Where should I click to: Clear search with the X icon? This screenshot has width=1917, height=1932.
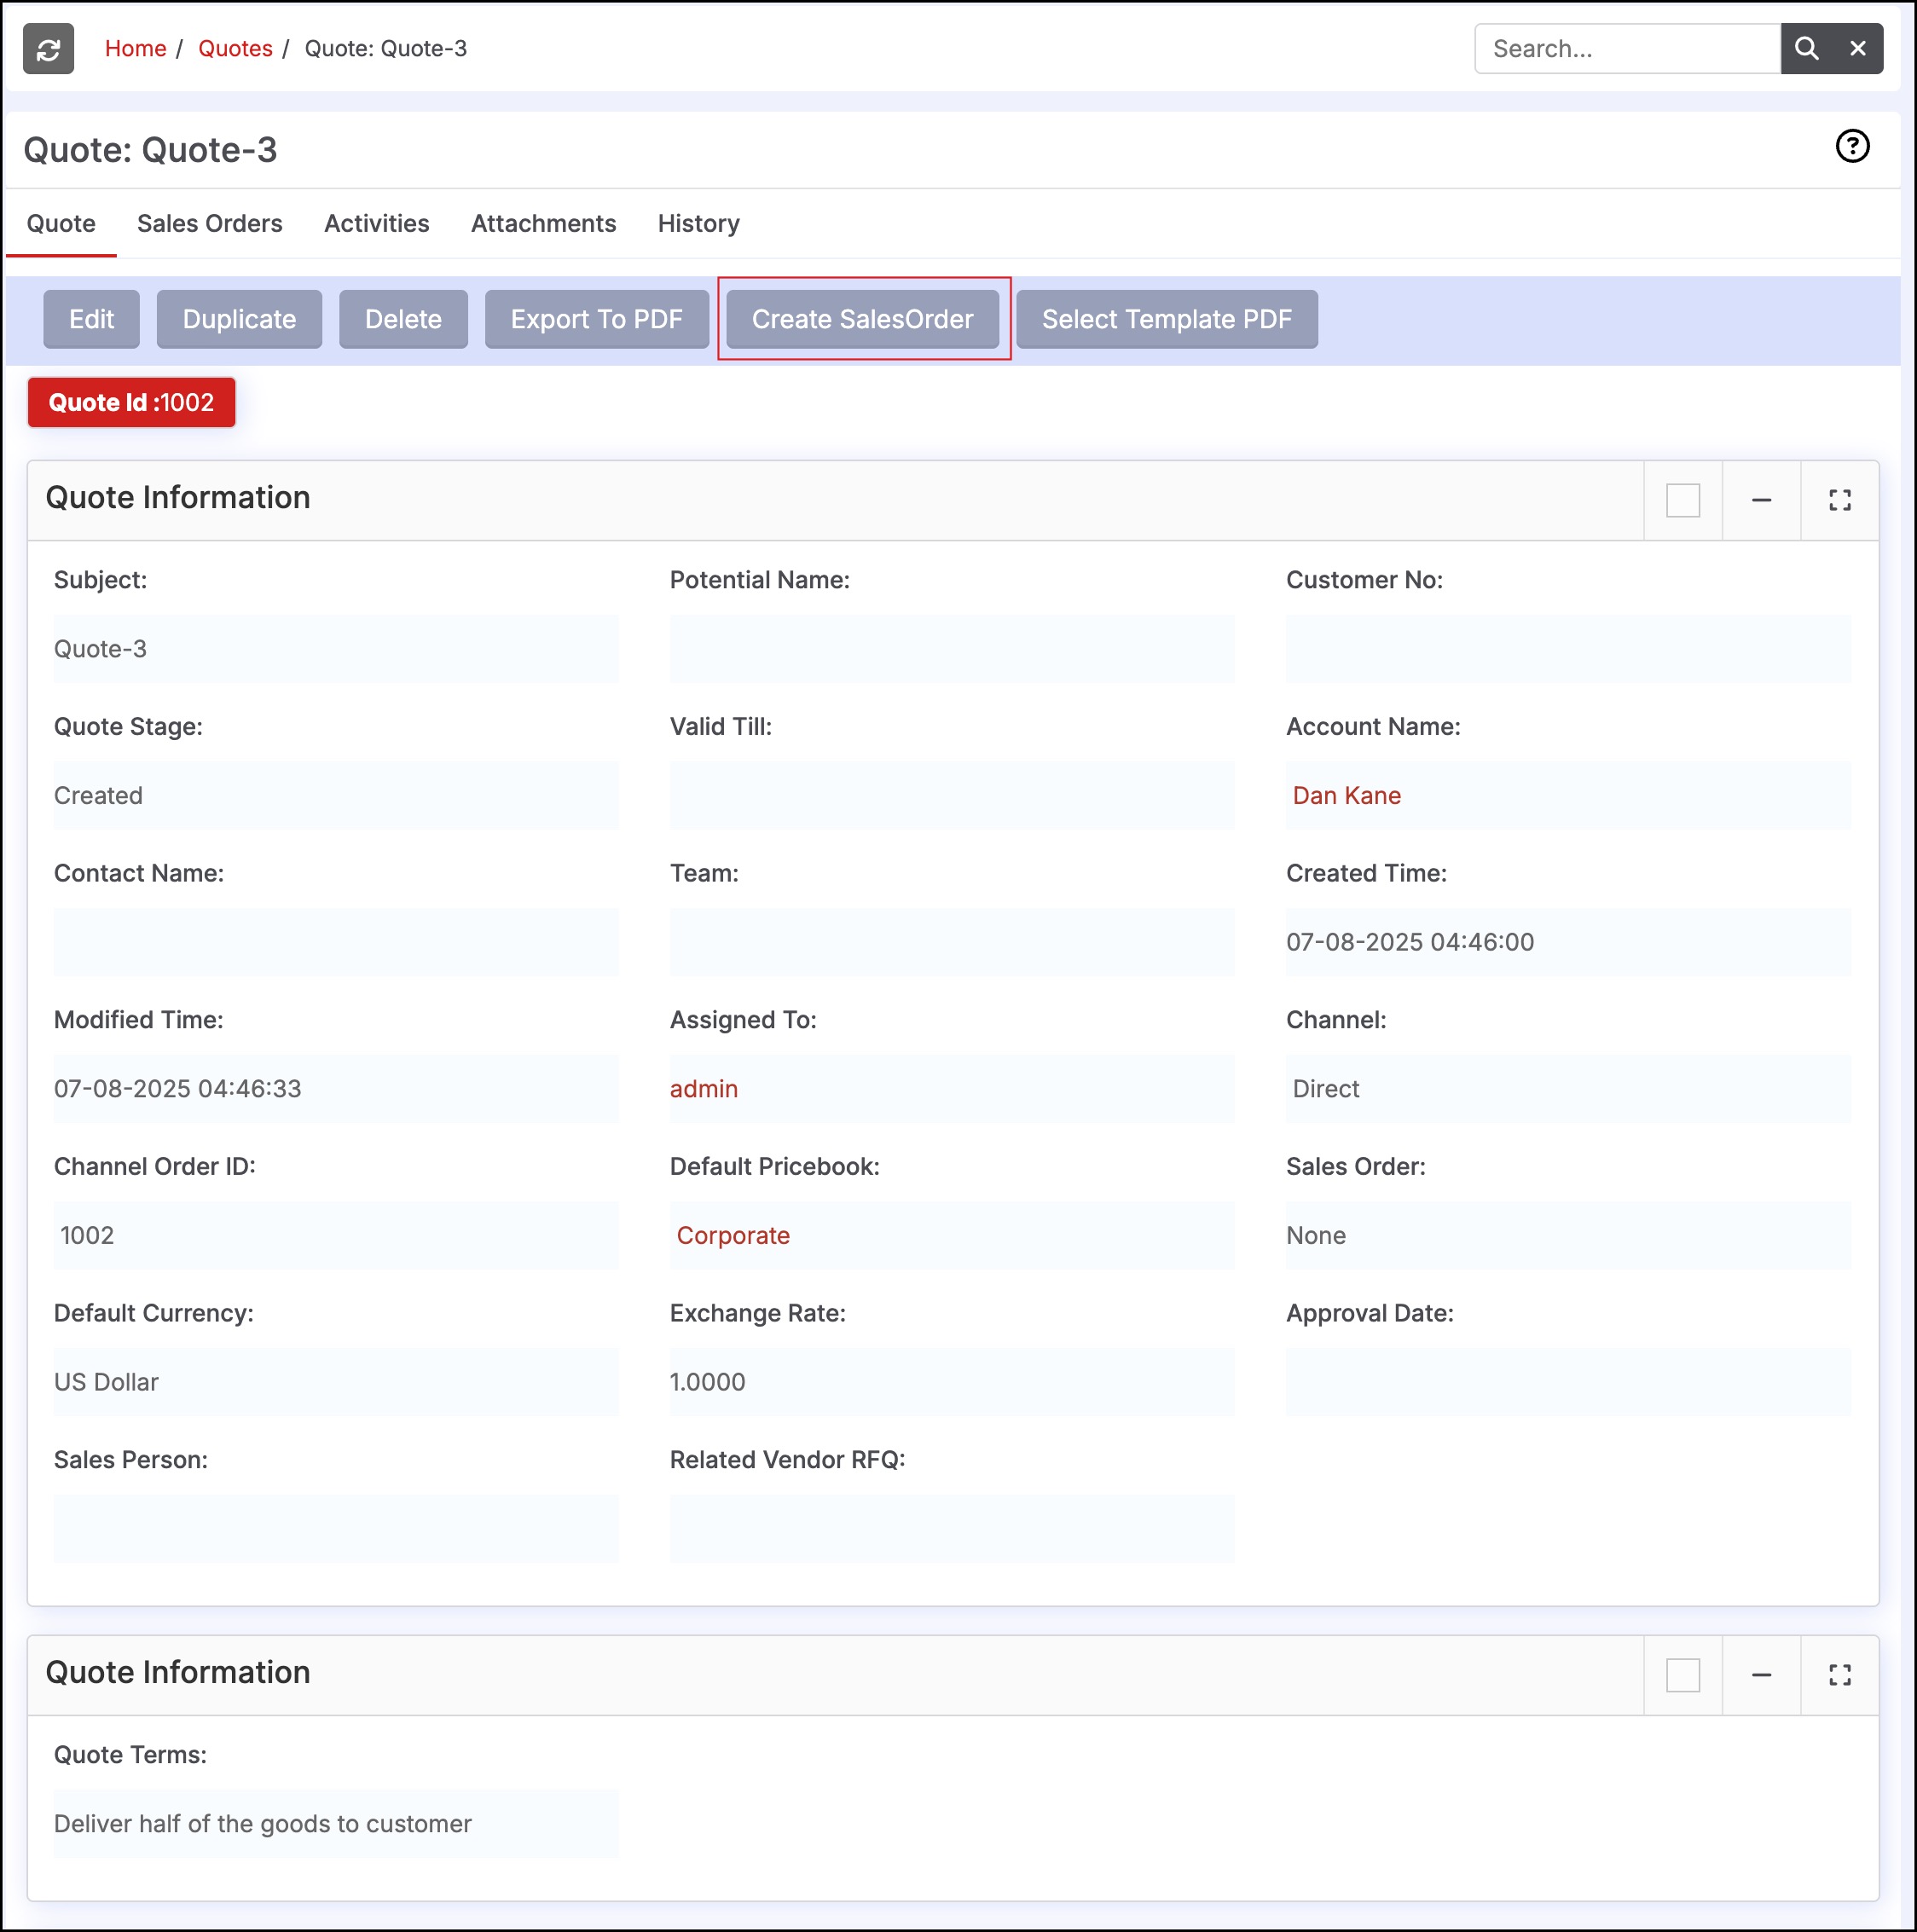coord(1857,48)
